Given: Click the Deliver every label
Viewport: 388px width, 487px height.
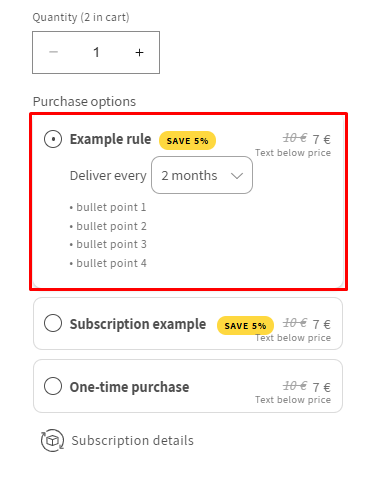Looking at the screenshot, I should coord(108,176).
